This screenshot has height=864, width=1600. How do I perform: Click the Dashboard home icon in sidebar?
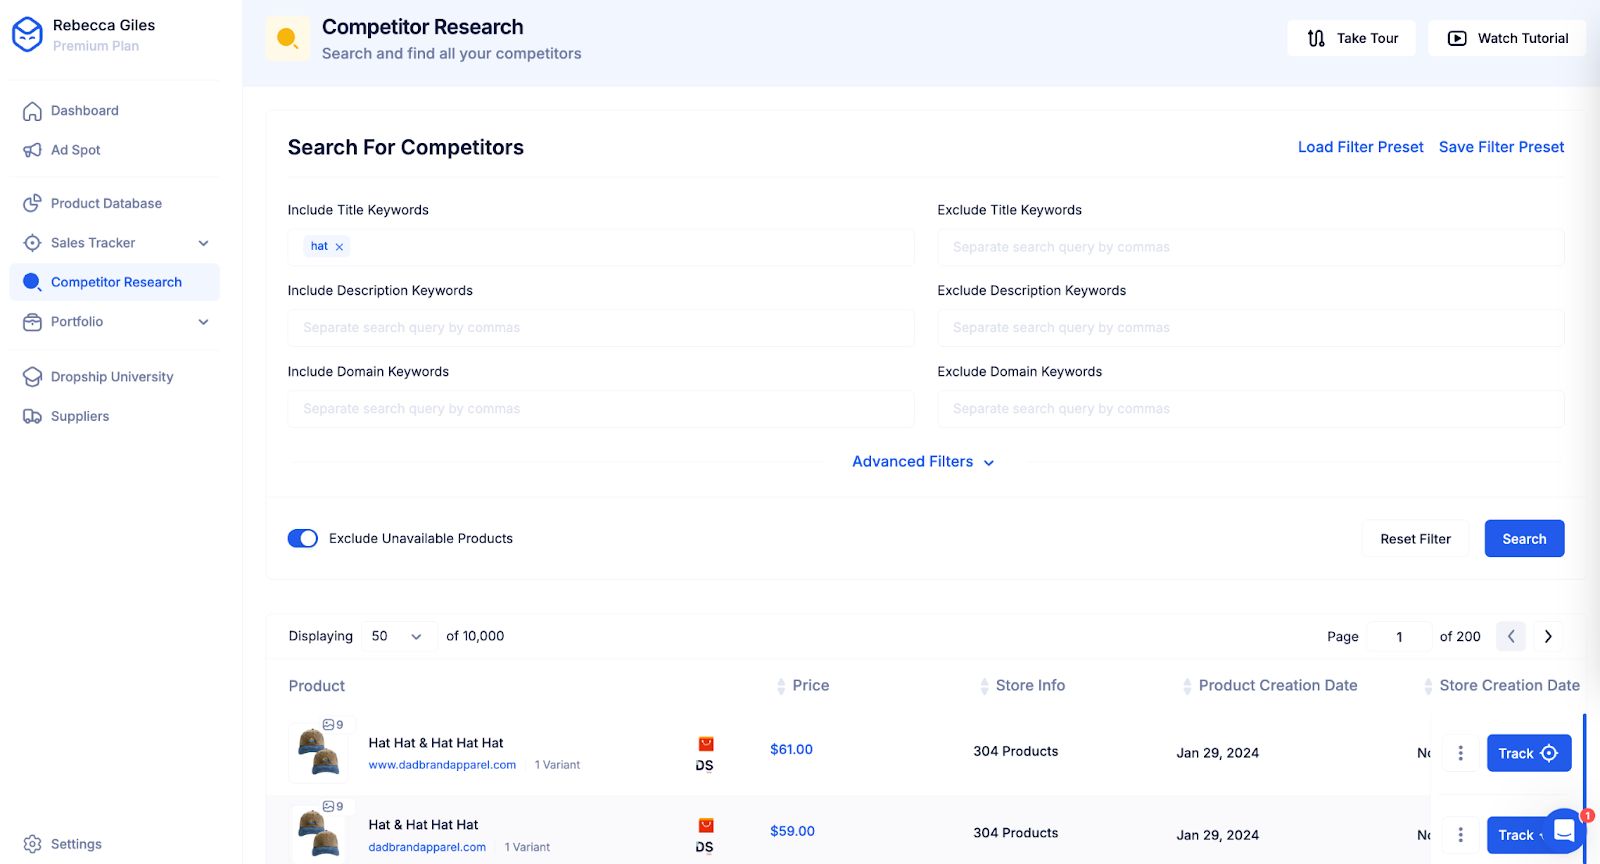[32, 111]
